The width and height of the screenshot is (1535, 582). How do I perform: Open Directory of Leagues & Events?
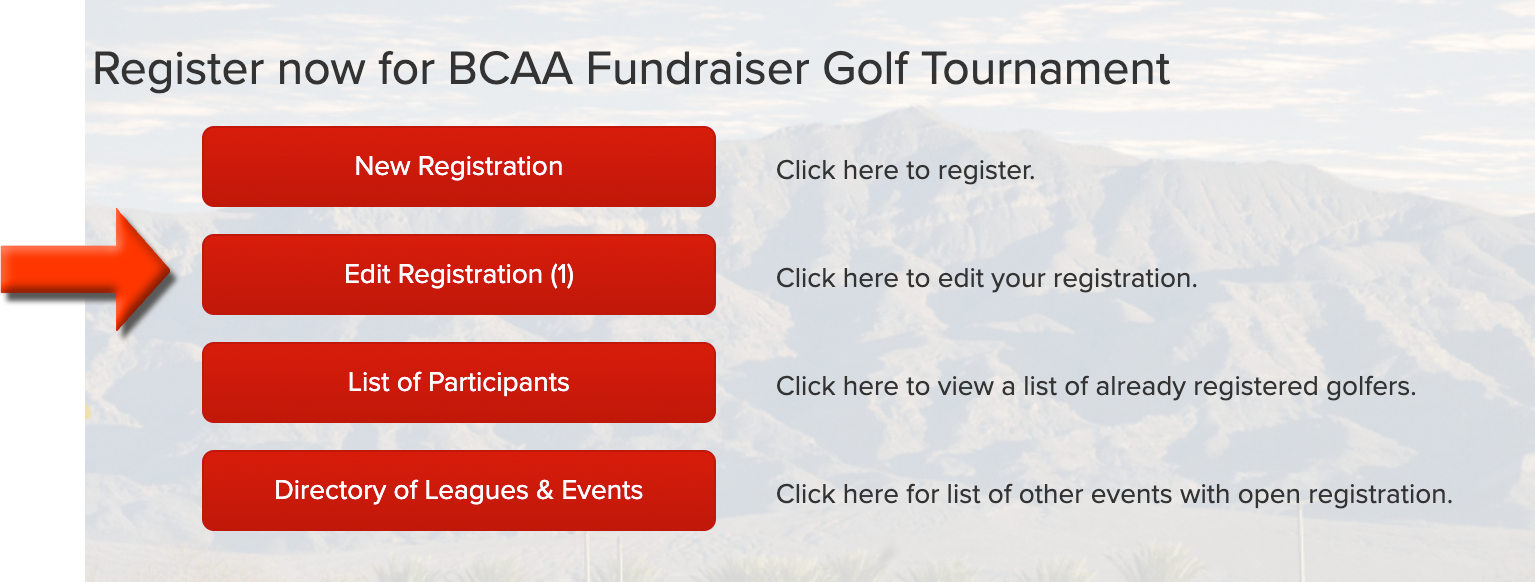coord(459,490)
